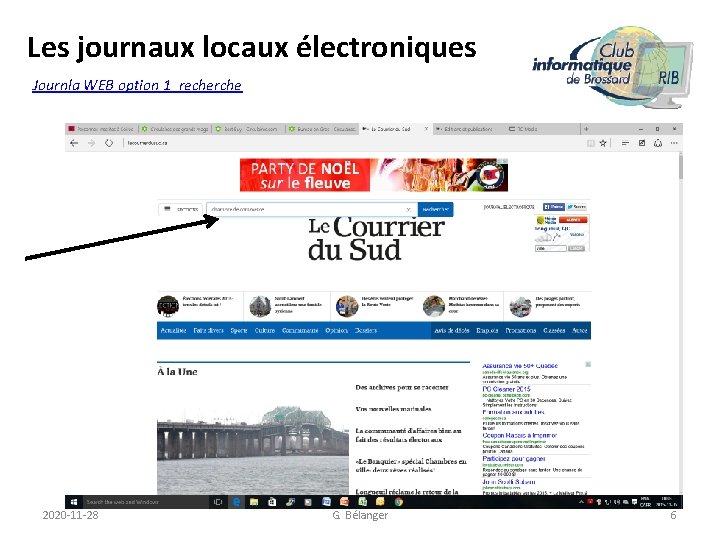The image size is (720, 540).
Task: Open the Actualités menu item
Action: click(x=173, y=331)
